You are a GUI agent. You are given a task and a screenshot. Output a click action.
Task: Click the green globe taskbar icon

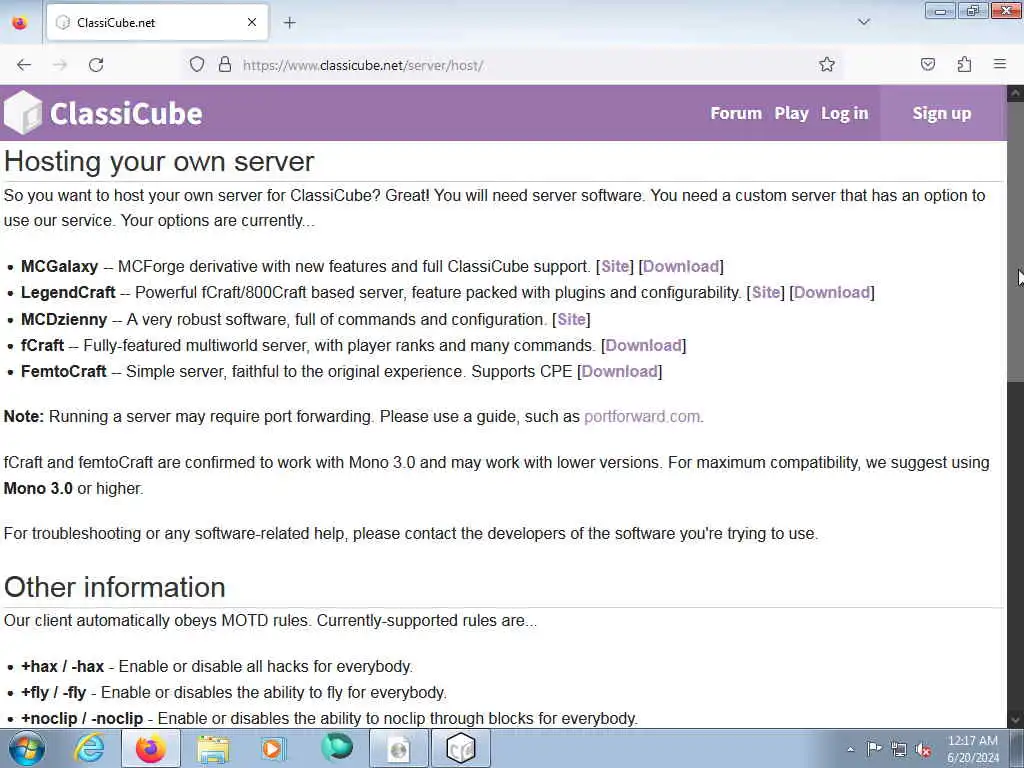[336, 748]
